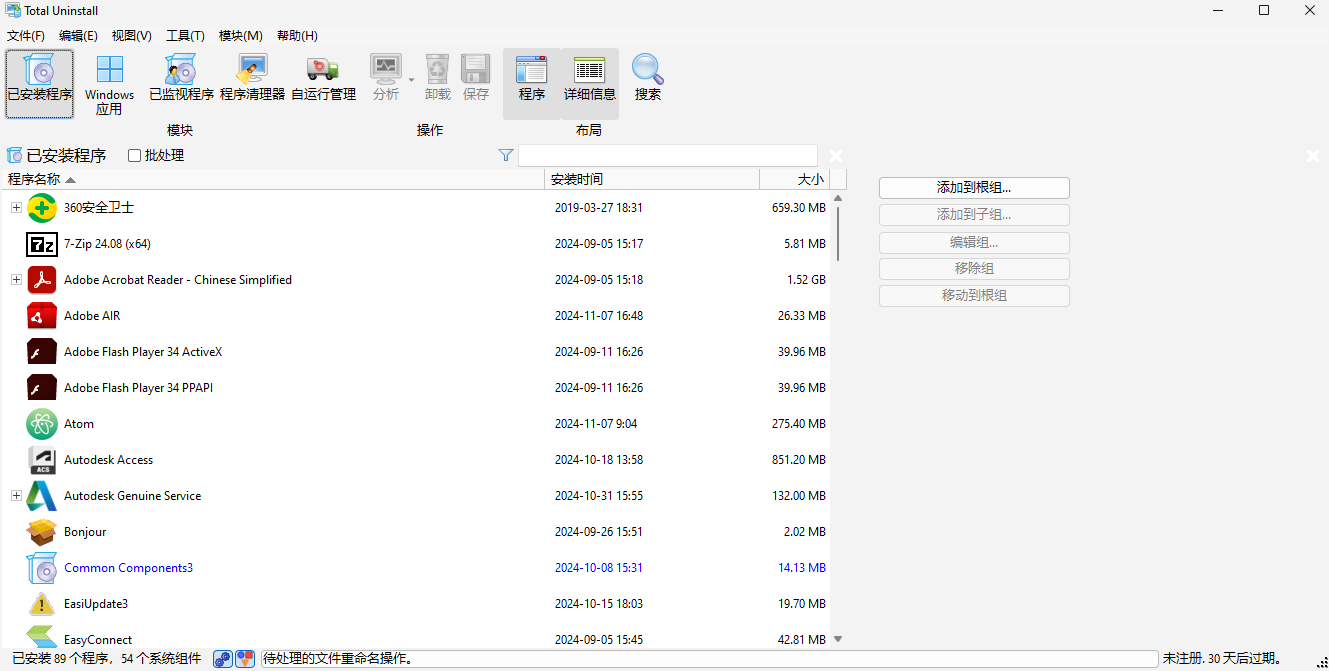This screenshot has width=1329, height=671.
Task: Click the 分析 analyze toolbar icon
Action: click(385, 78)
